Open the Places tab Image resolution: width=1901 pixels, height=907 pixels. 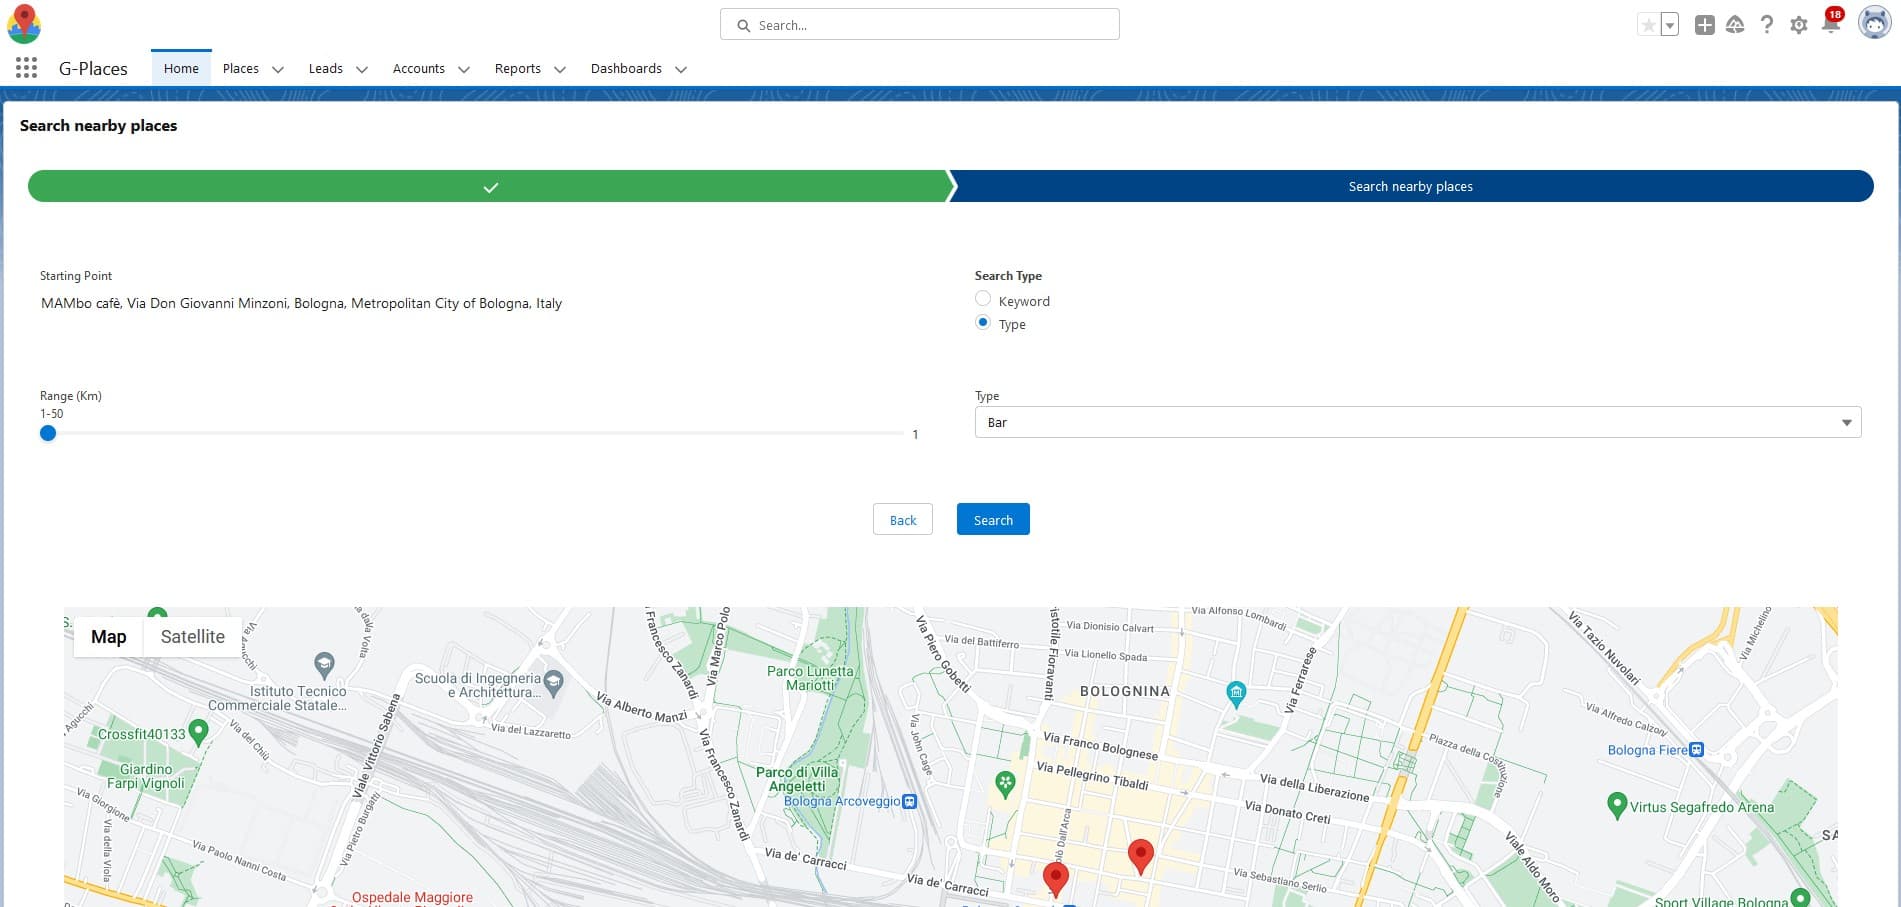coord(241,68)
